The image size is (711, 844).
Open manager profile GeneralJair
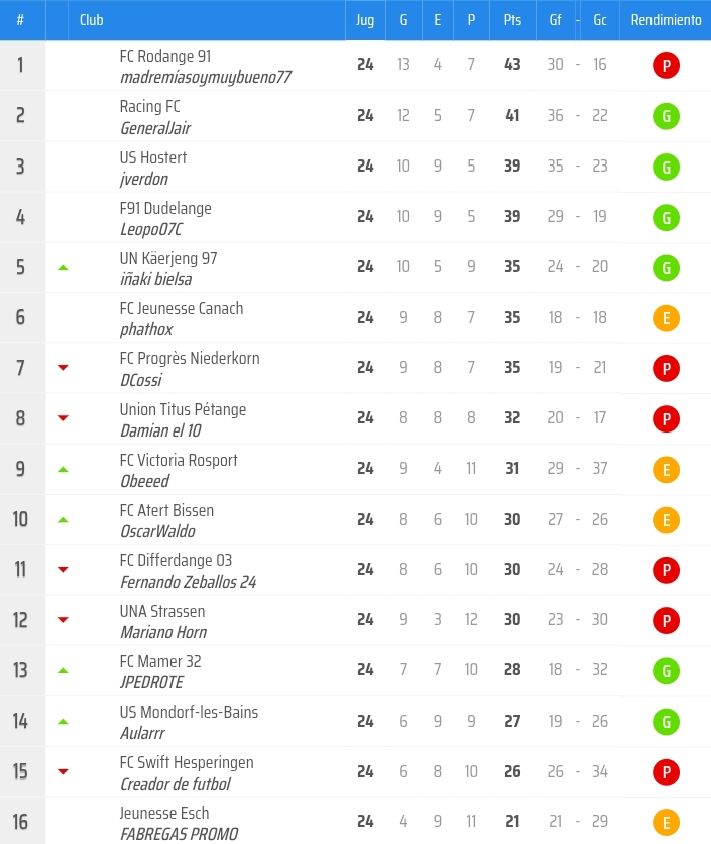(155, 129)
